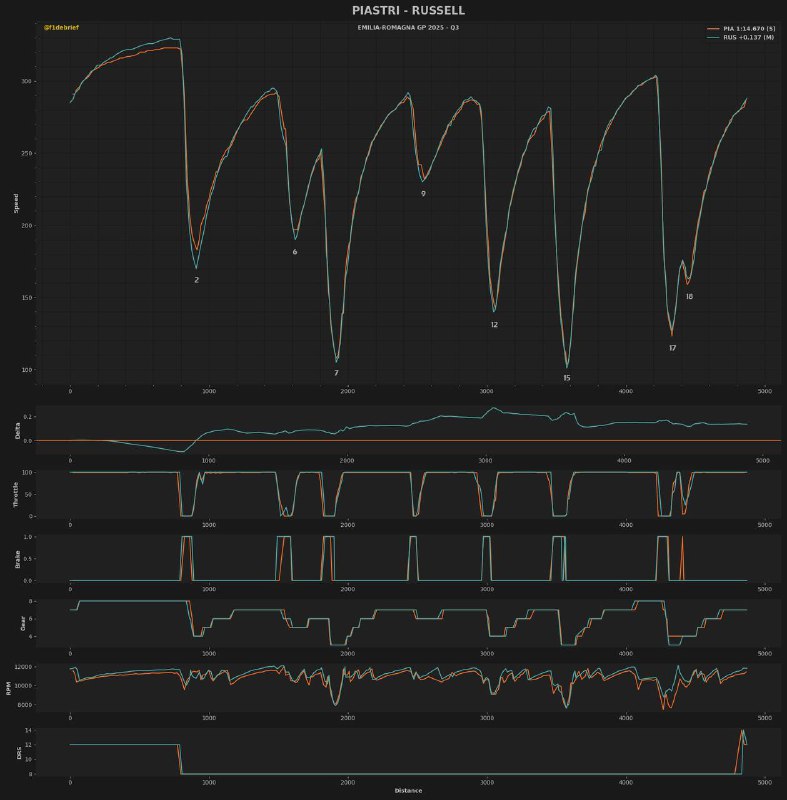This screenshot has height=800, width=787.
Task: Click the '2000' distance tick under the DRS plot
Action: (x=347, y=783)
